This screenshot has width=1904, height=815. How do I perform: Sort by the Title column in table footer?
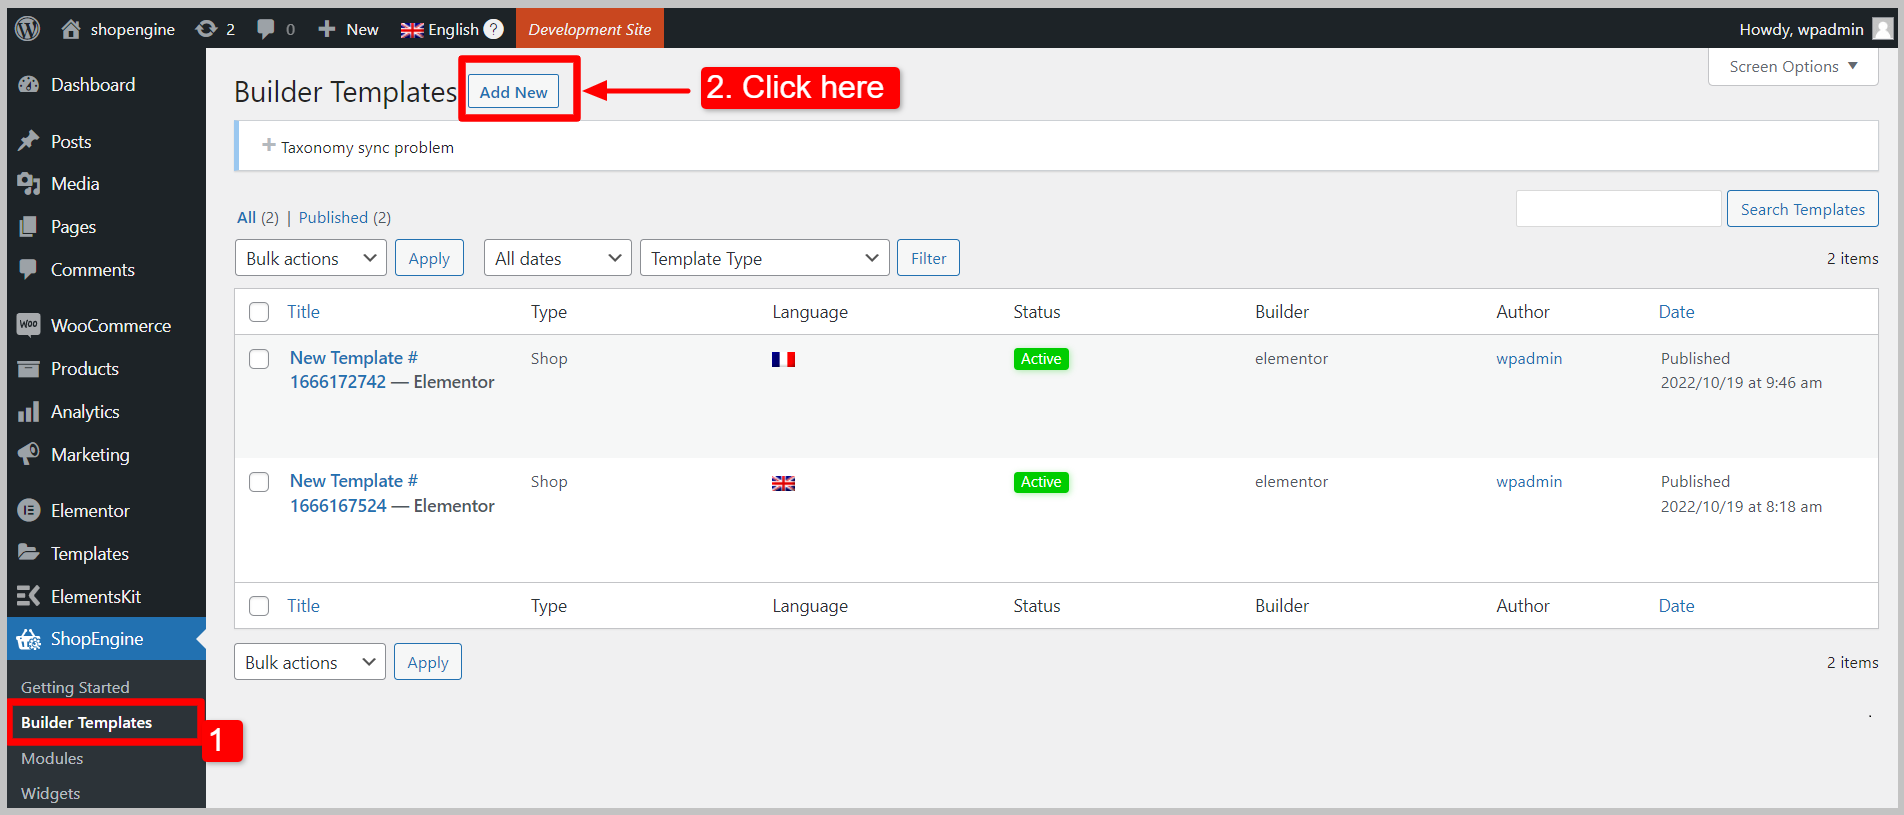click(303, 606)
